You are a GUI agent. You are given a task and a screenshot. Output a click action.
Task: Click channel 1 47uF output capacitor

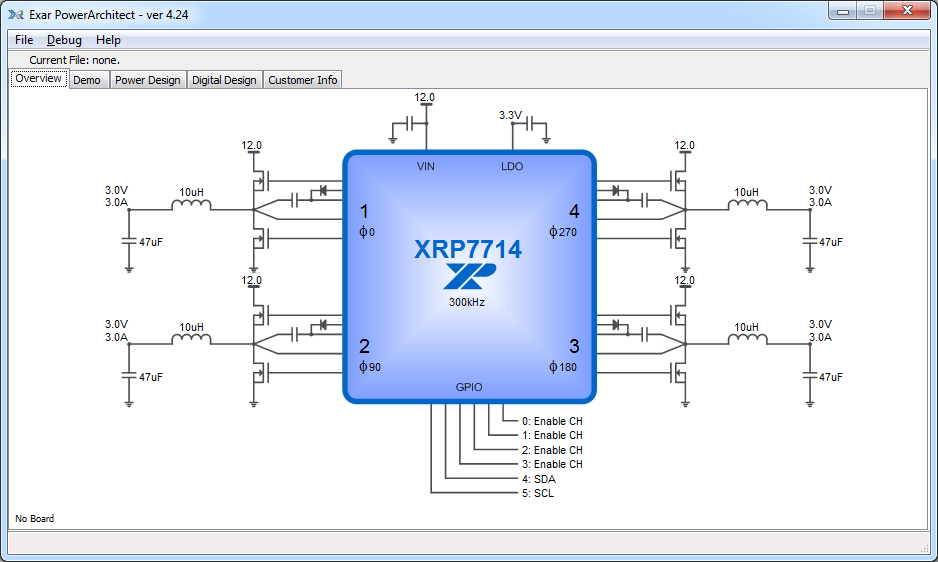click(x=129, y=241)
